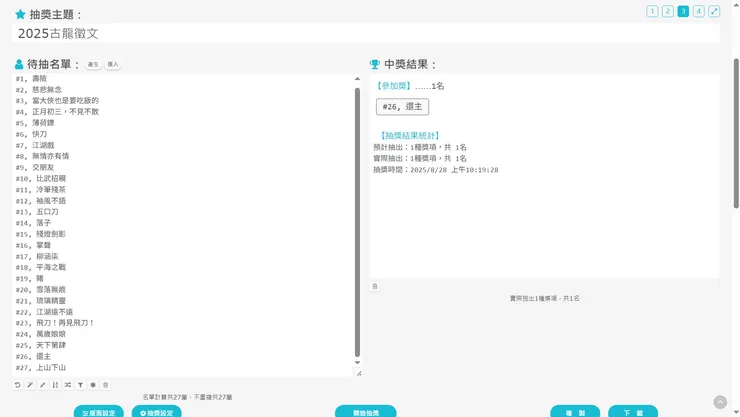Switch to layout 2

click(668, 11)
